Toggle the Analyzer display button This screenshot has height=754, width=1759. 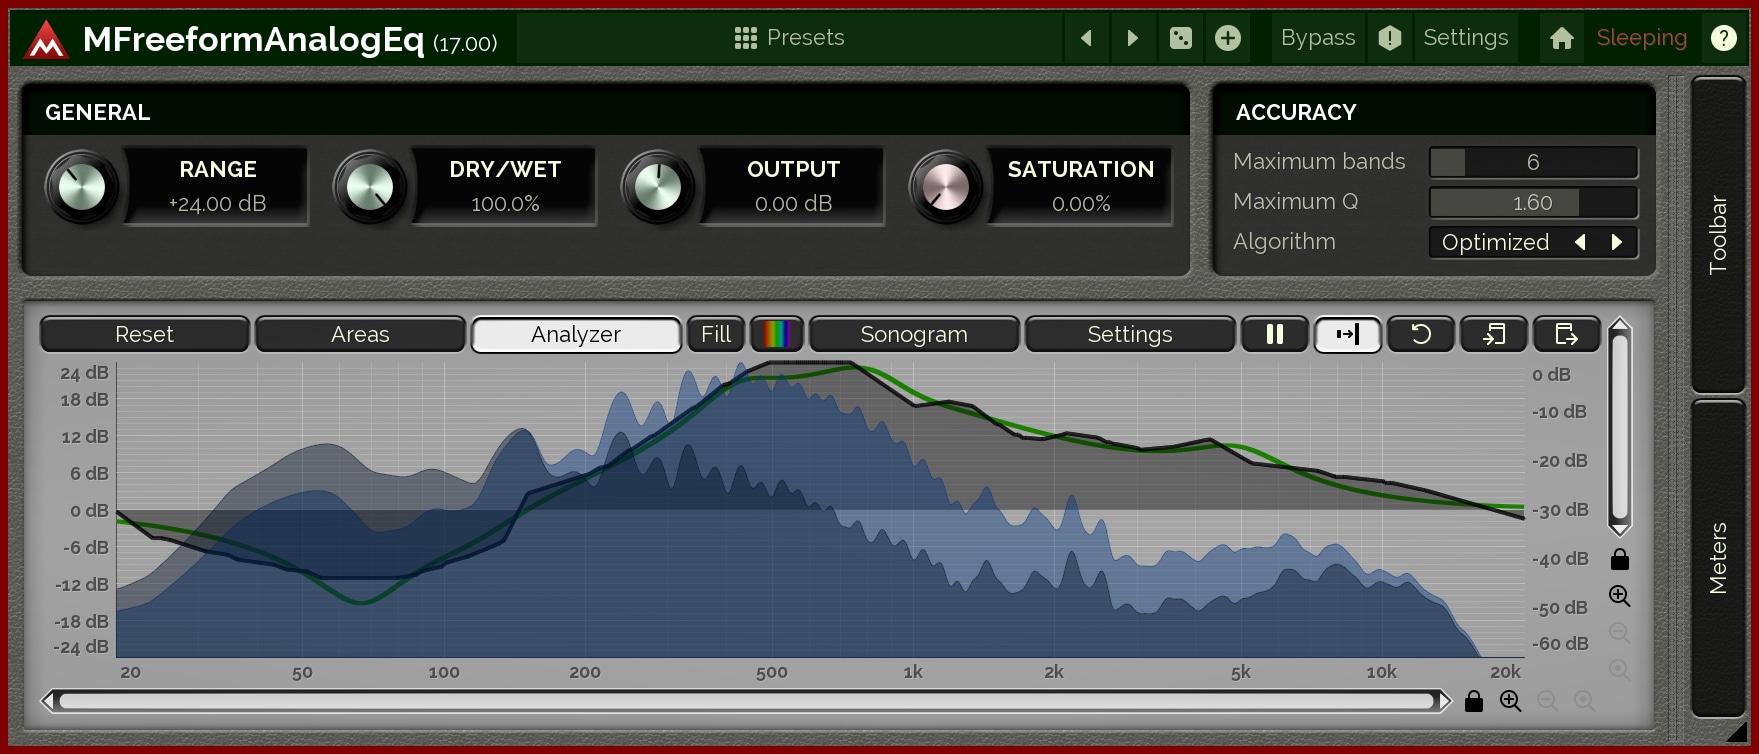576,334
